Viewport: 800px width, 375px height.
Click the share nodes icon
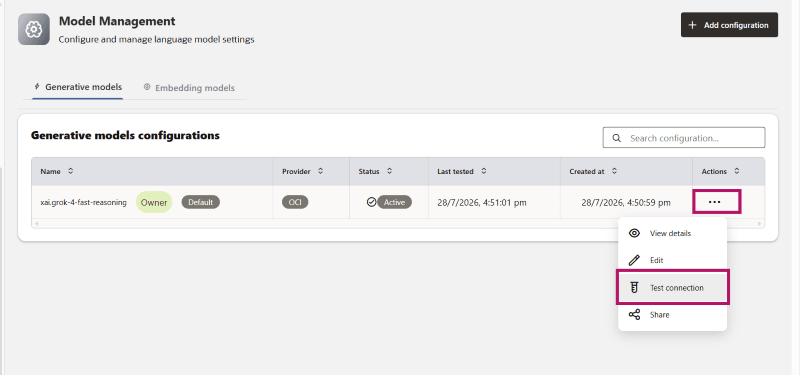coord(634,315)
